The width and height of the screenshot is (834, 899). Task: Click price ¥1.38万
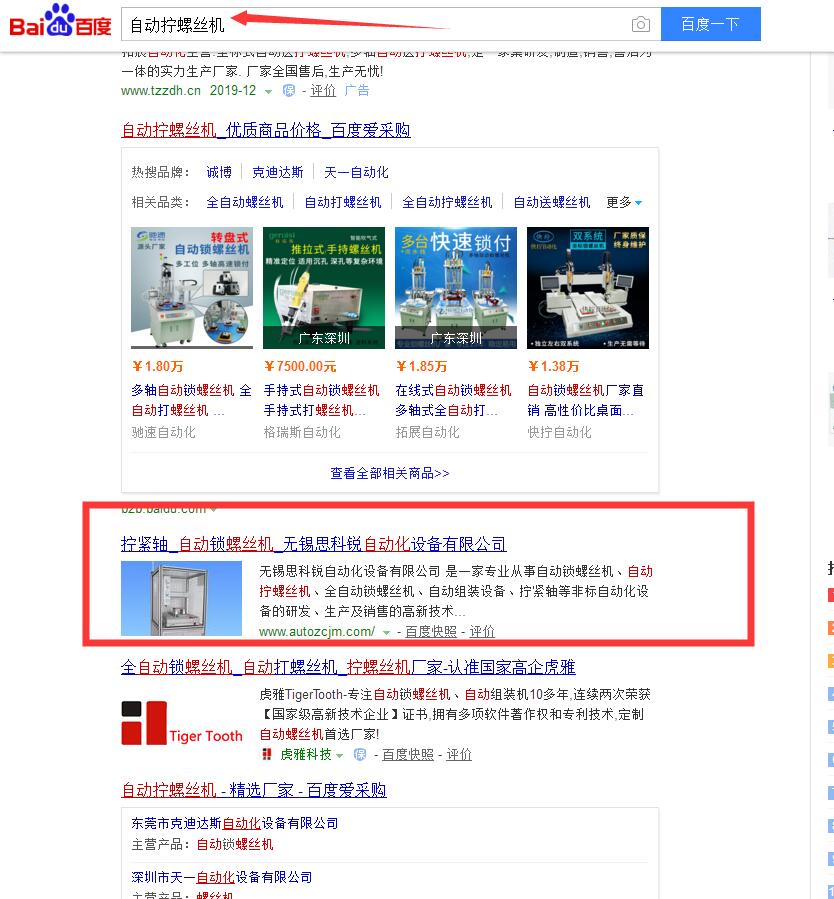click(553, 366)
